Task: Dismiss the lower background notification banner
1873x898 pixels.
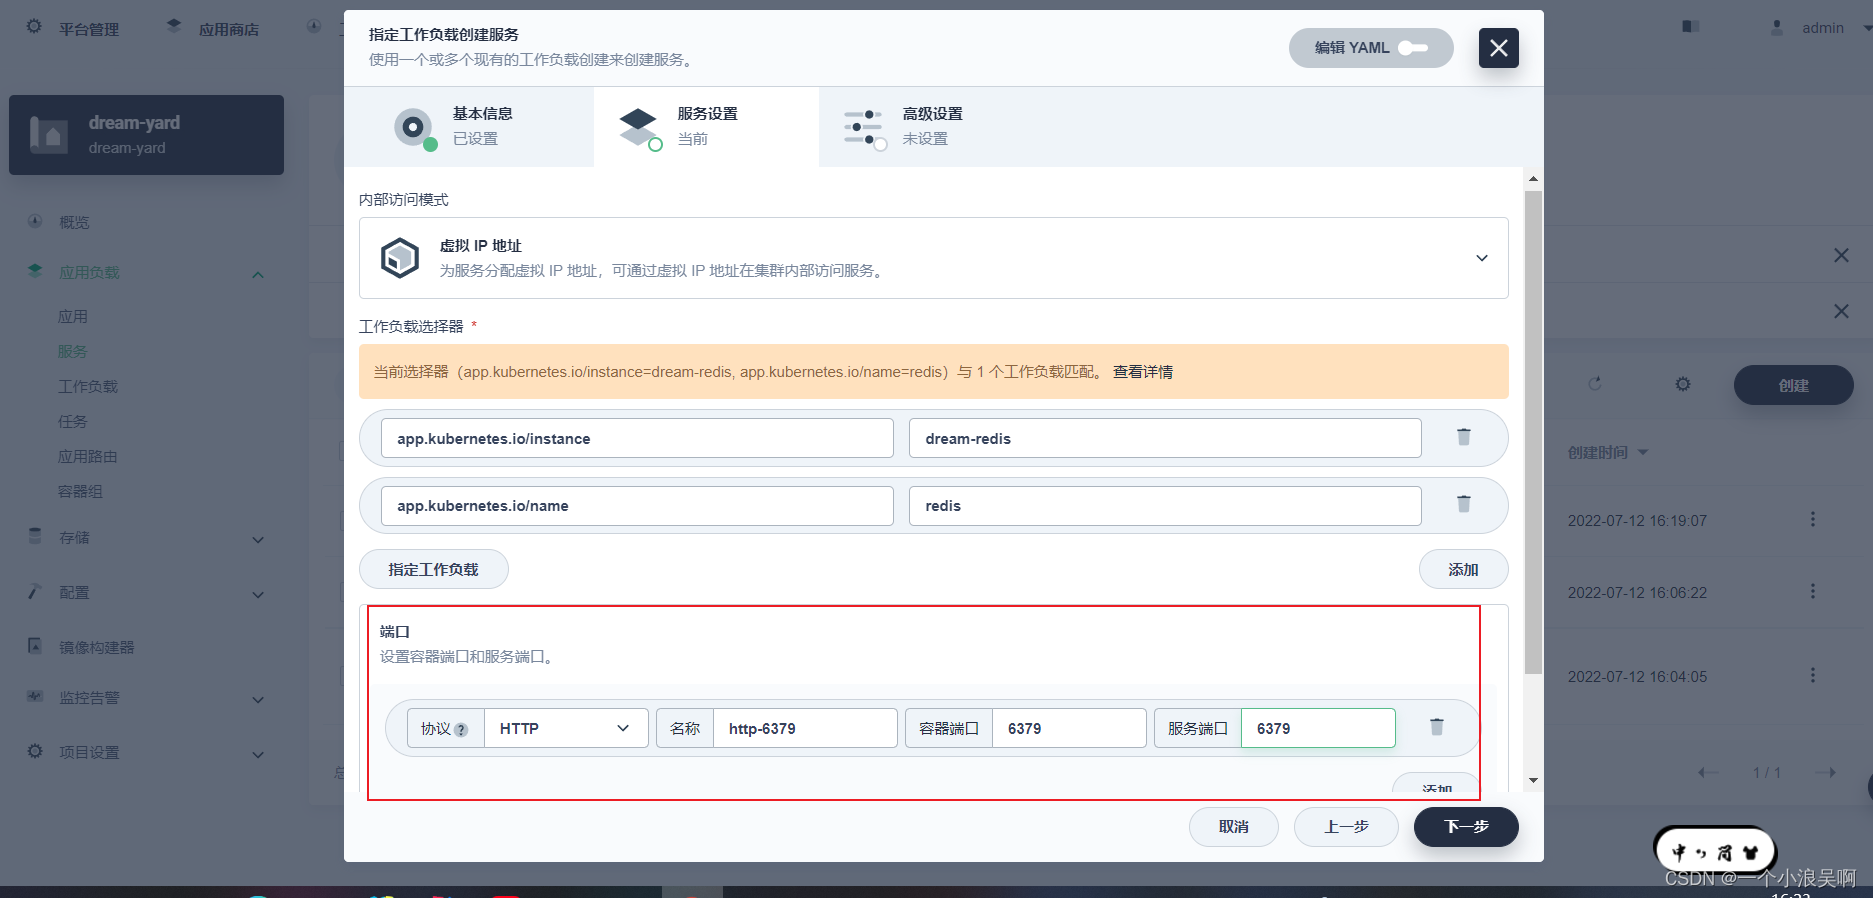Action: (x=1841, y=311)
